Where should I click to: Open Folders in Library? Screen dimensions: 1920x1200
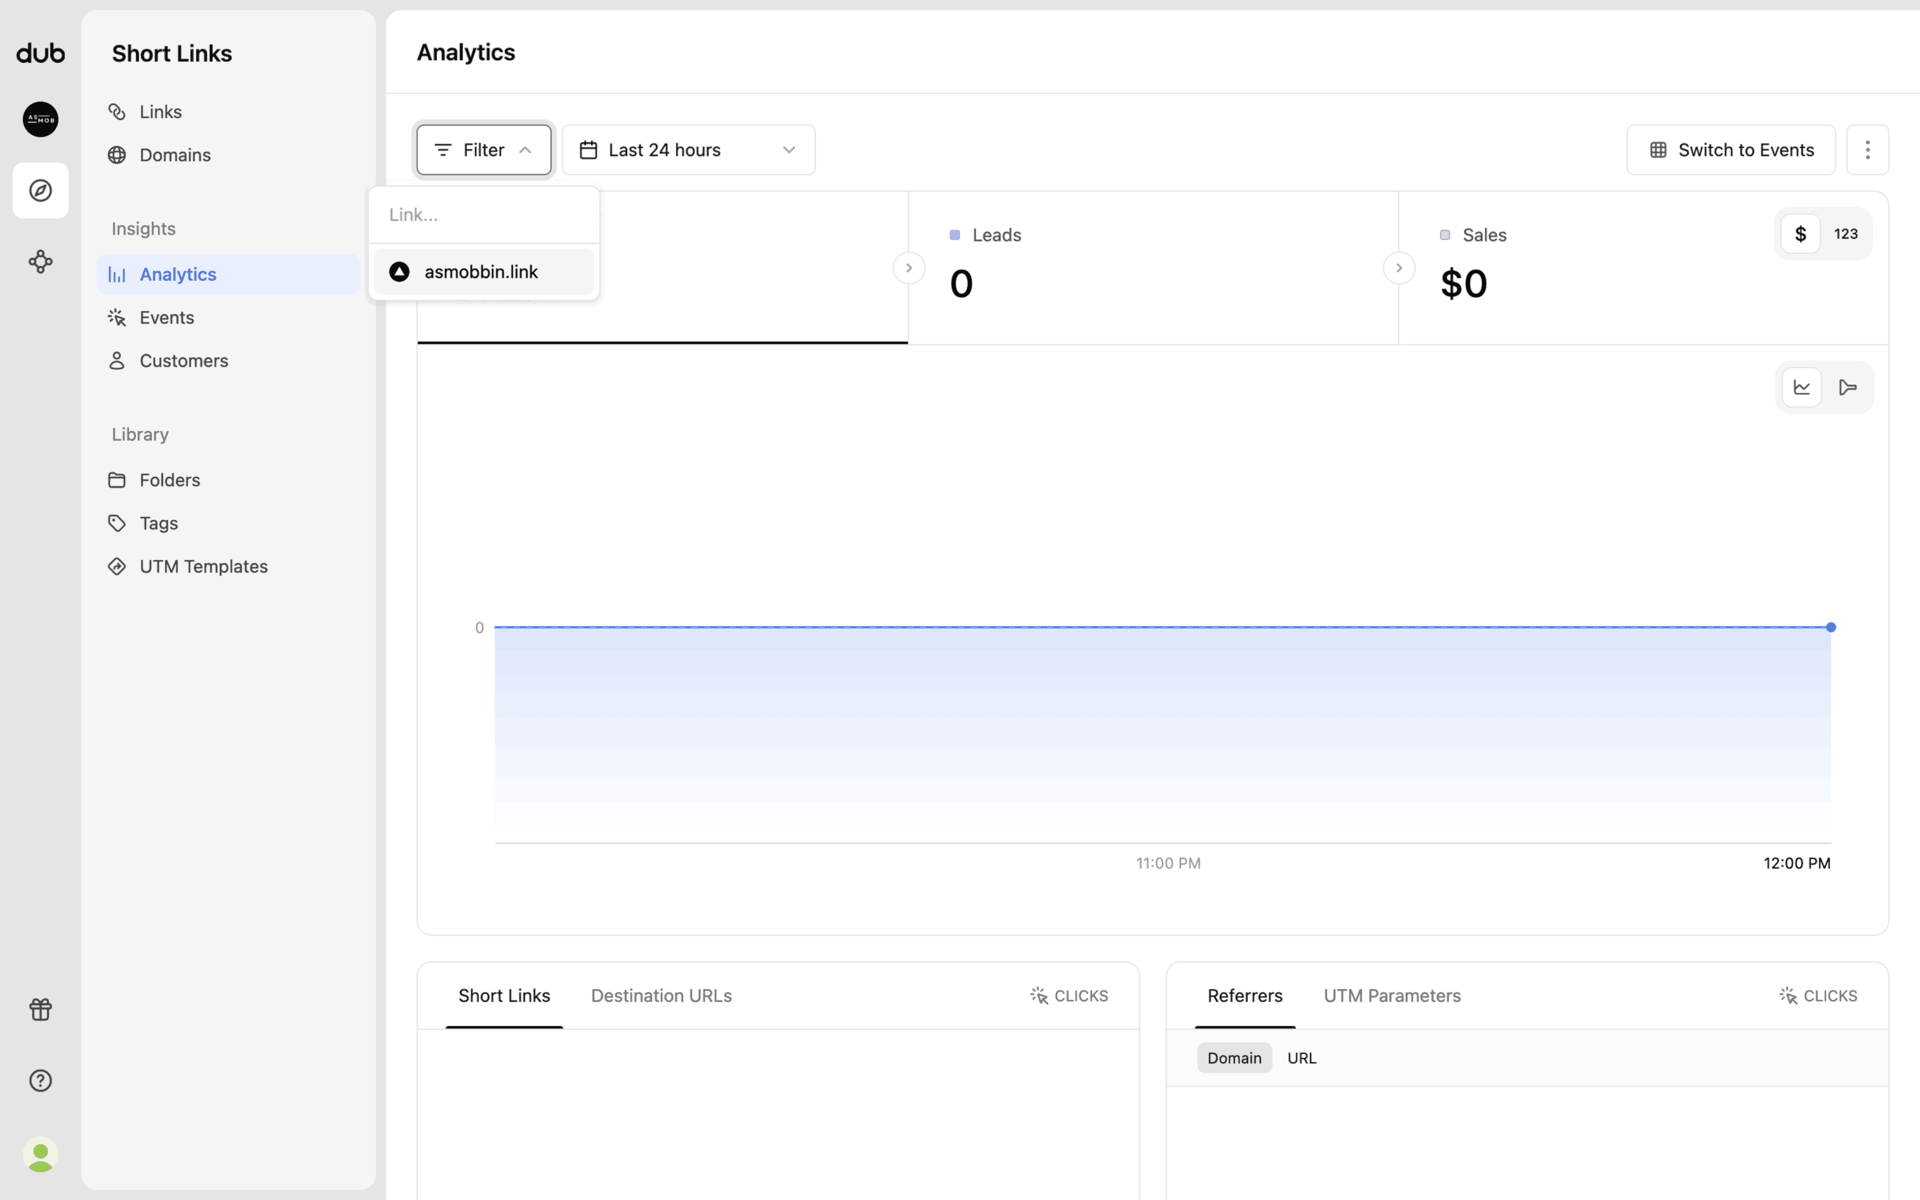point(228,480)
